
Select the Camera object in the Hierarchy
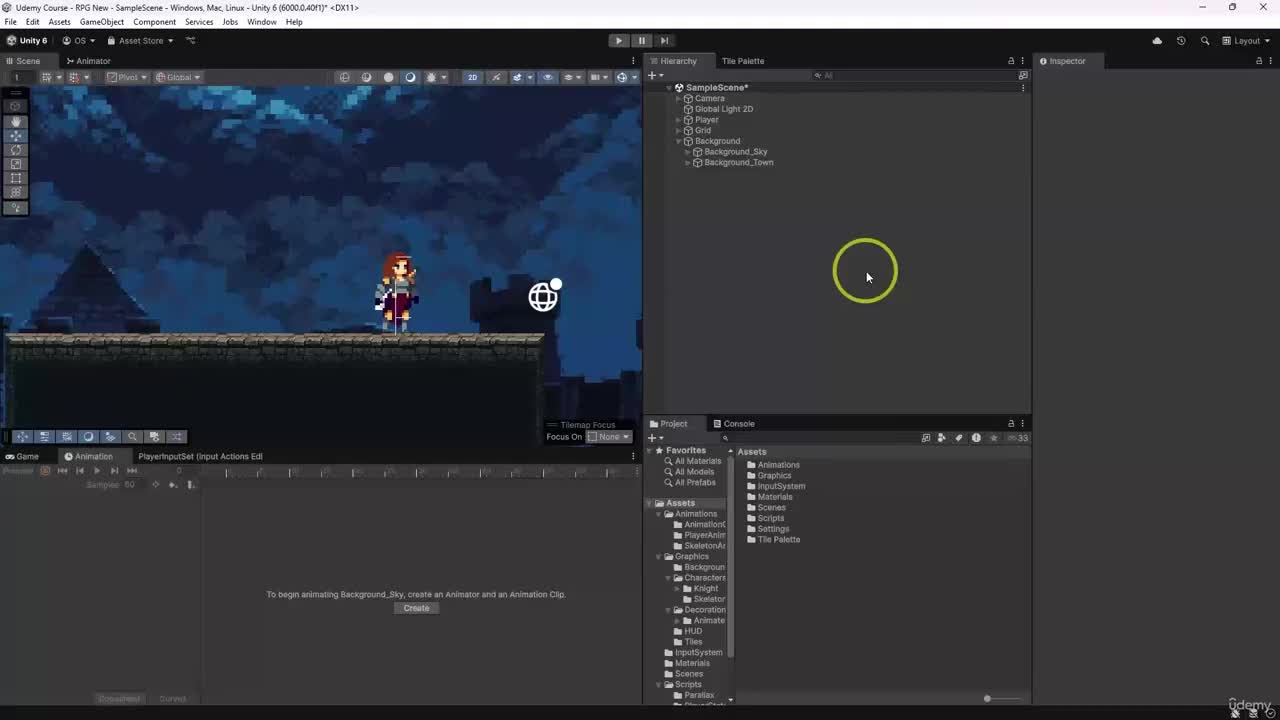(709, 99)
